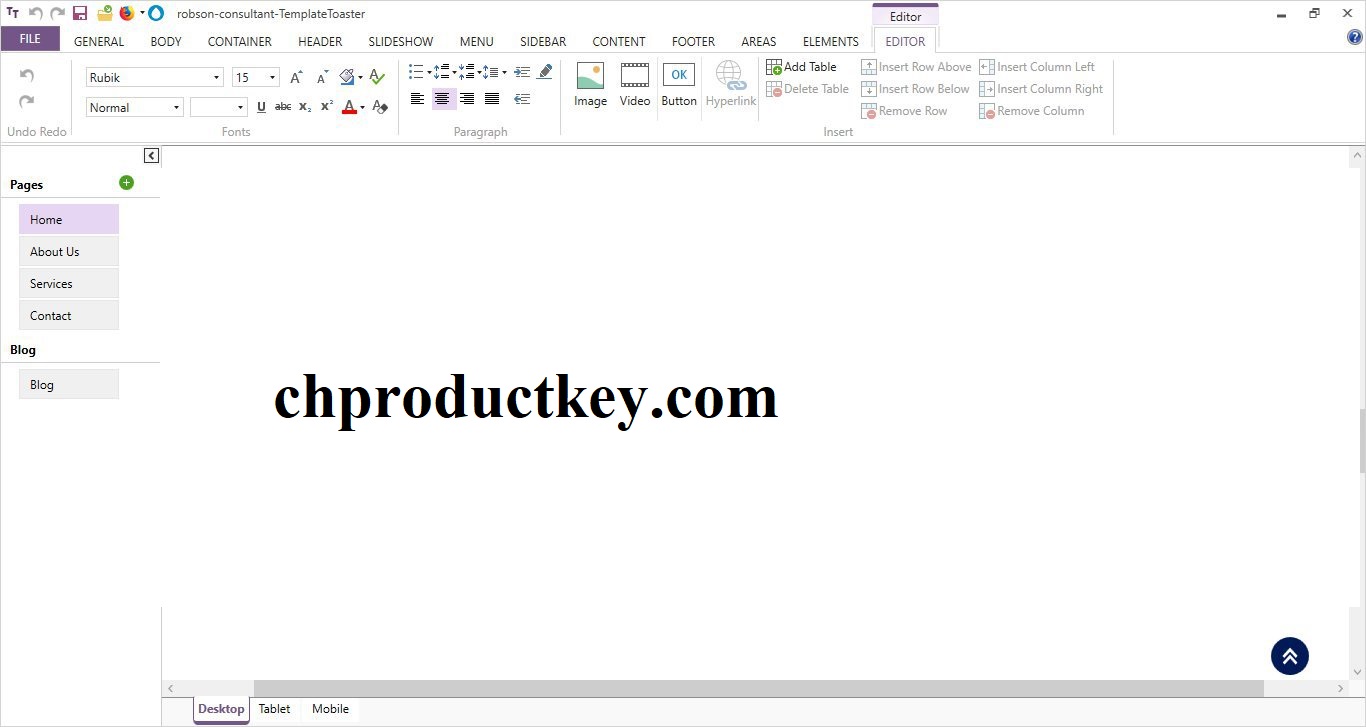Open the FILE menu
The width and height of the screenshot is (1366, 727).
click(x=30, y=39)
